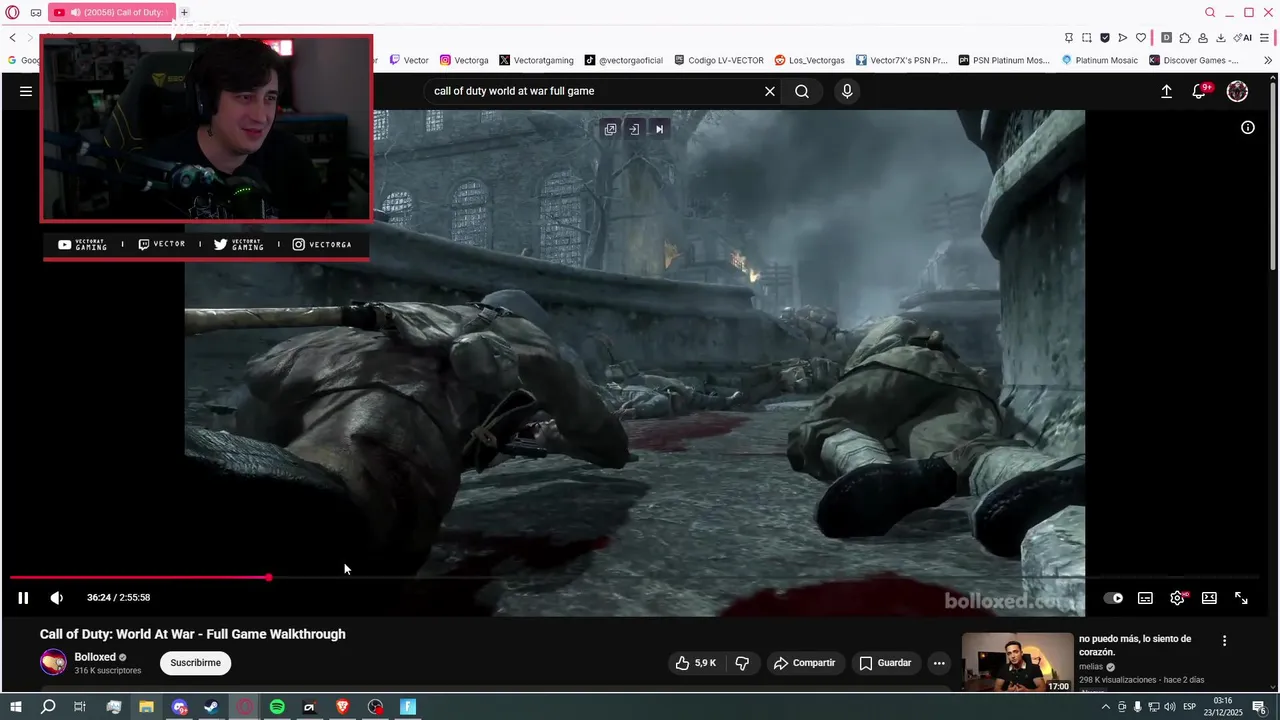Open the Discover Games bookmark
1280x720 pixels.
(x=1194, y=60)
